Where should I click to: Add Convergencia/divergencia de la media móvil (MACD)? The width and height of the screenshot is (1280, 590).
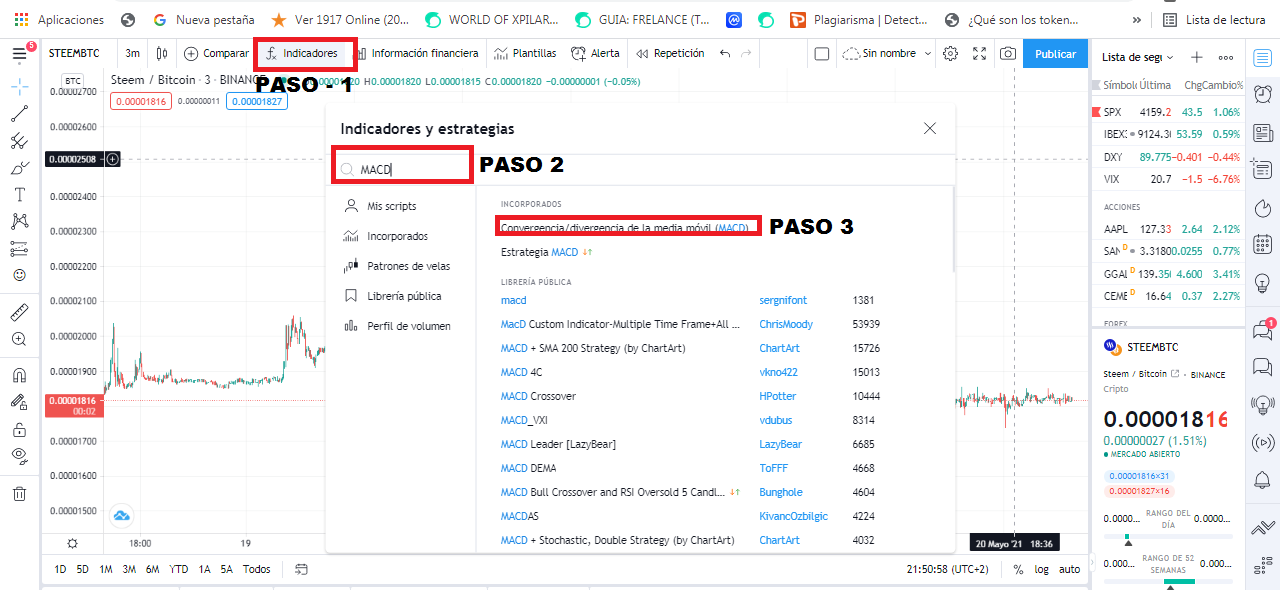coord(625,228)
